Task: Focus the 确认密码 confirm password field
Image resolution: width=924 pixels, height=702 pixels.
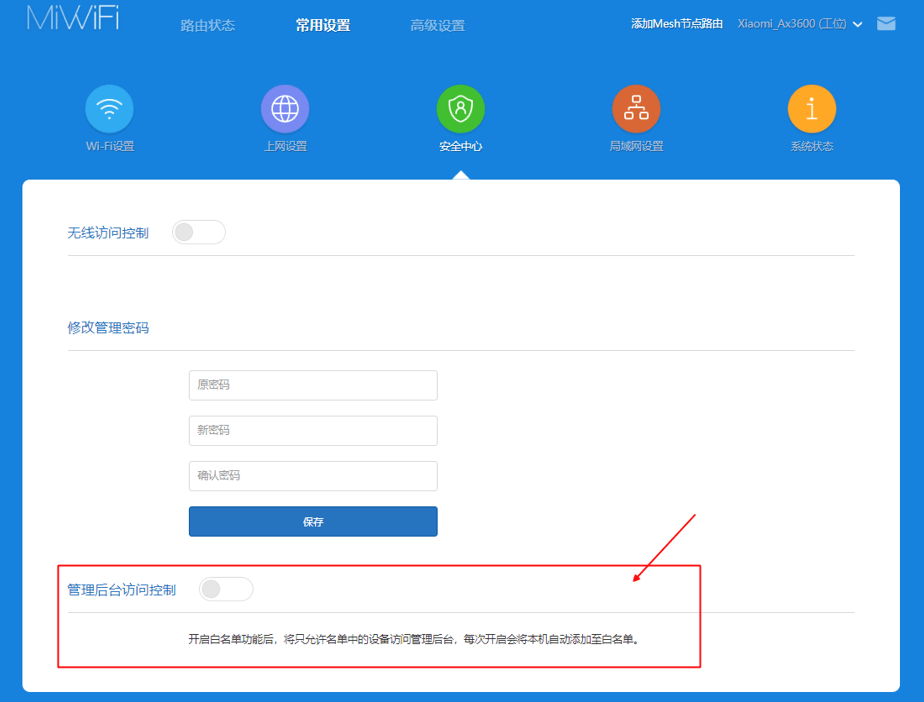Action: 313,476
